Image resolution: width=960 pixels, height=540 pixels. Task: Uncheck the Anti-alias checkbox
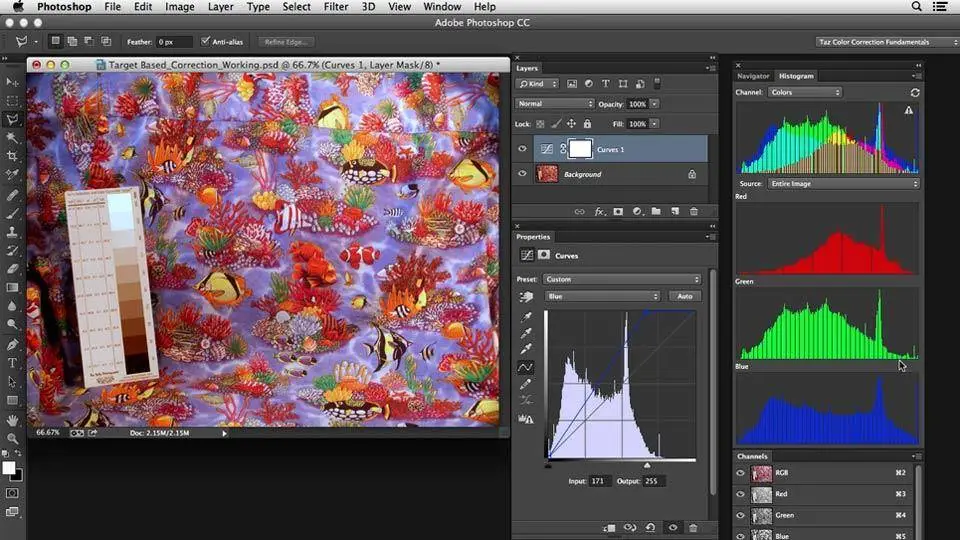click(206, 42)
